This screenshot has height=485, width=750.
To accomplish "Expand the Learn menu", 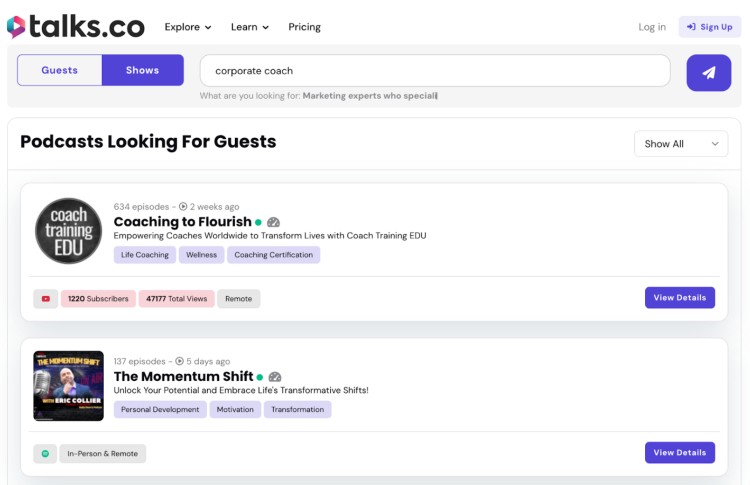I will [250, 27].
